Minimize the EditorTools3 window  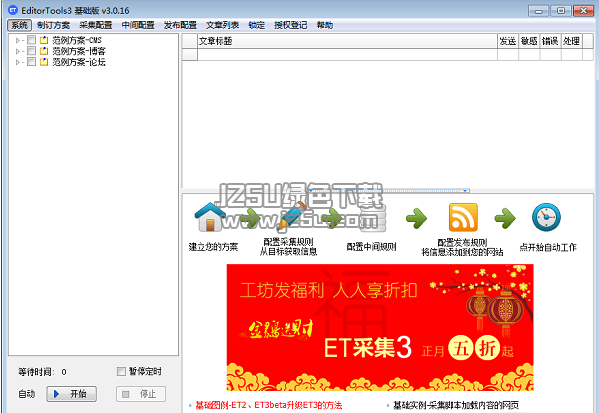539,11
